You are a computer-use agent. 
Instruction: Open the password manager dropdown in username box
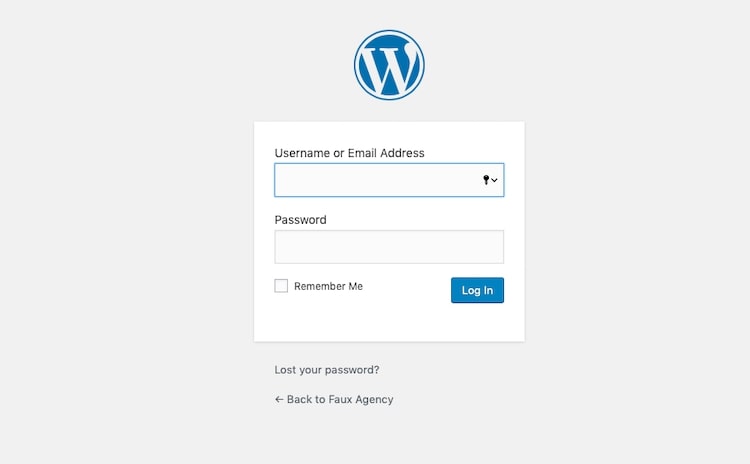coord(490,180)
